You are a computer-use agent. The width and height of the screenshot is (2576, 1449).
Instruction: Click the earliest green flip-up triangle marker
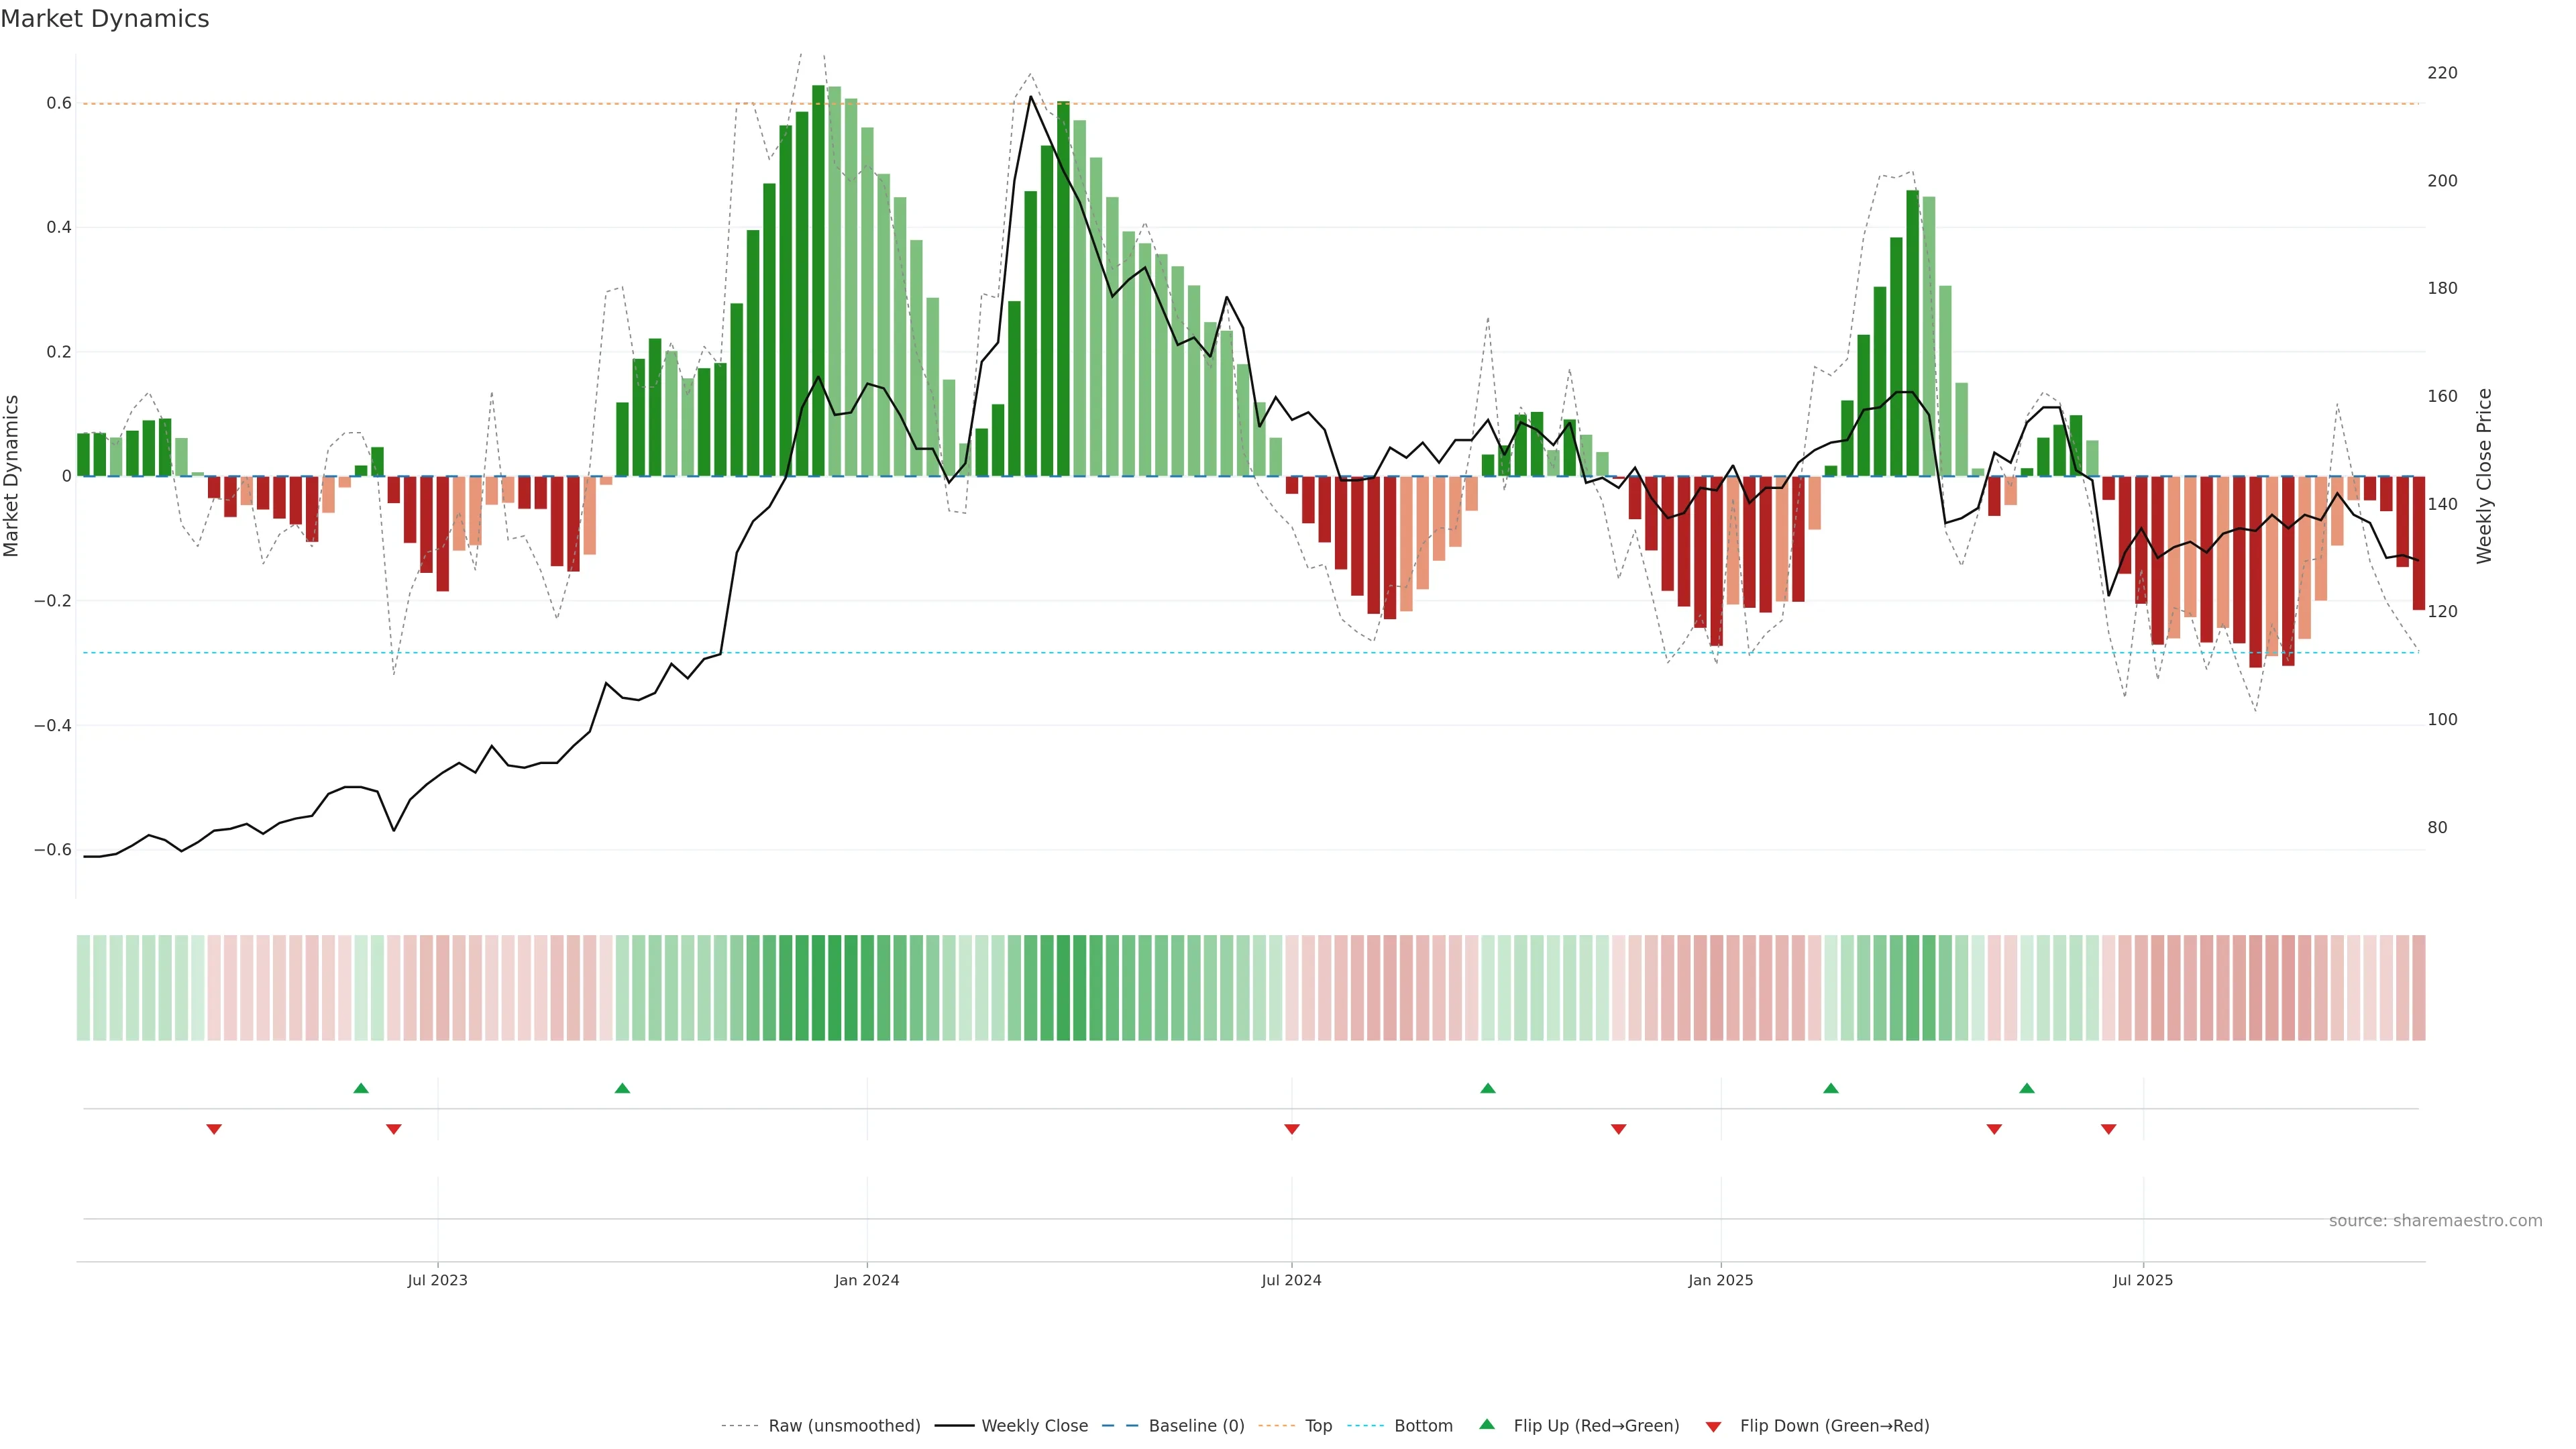(361, 1088)
